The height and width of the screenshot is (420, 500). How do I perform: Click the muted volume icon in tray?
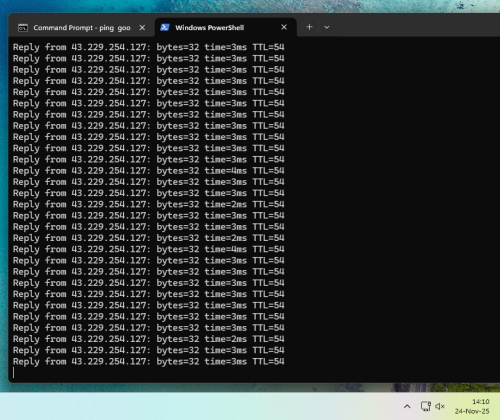[x=440, y=406]
